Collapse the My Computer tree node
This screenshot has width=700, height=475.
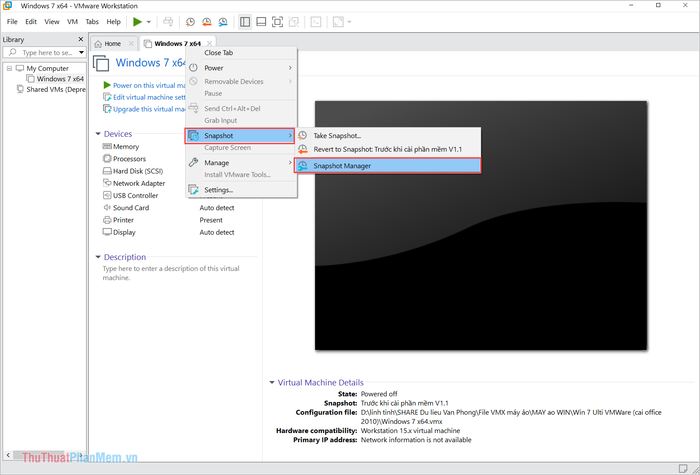[x=9, y=68]
